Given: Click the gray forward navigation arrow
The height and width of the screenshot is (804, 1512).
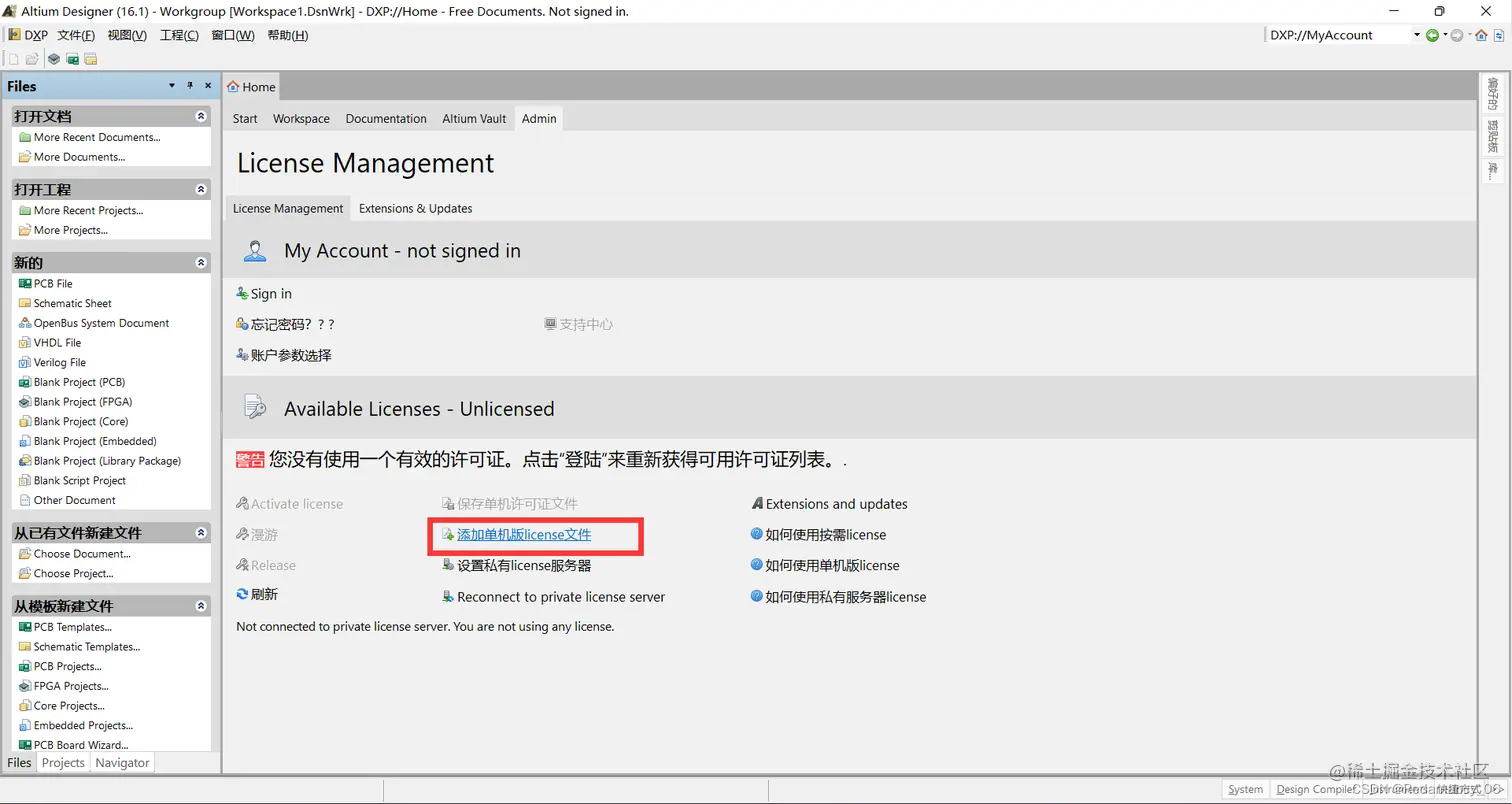Looking at the screenshot, I should pos(1456,35).
